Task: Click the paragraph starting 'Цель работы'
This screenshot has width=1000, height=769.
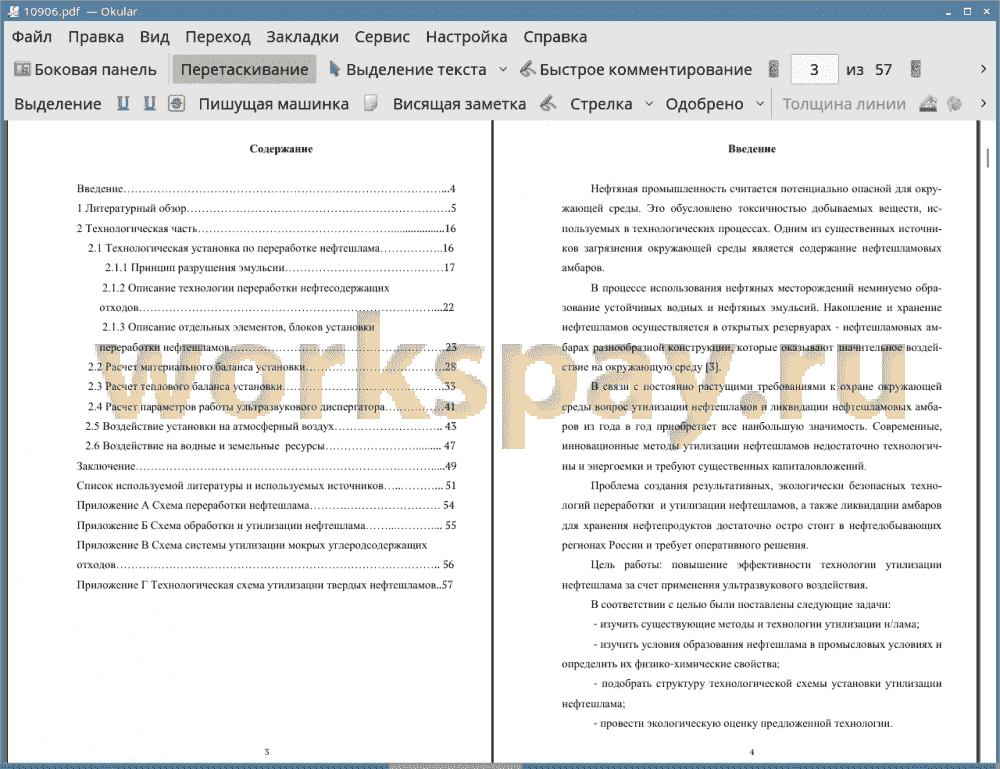Action: click(751, 575)
